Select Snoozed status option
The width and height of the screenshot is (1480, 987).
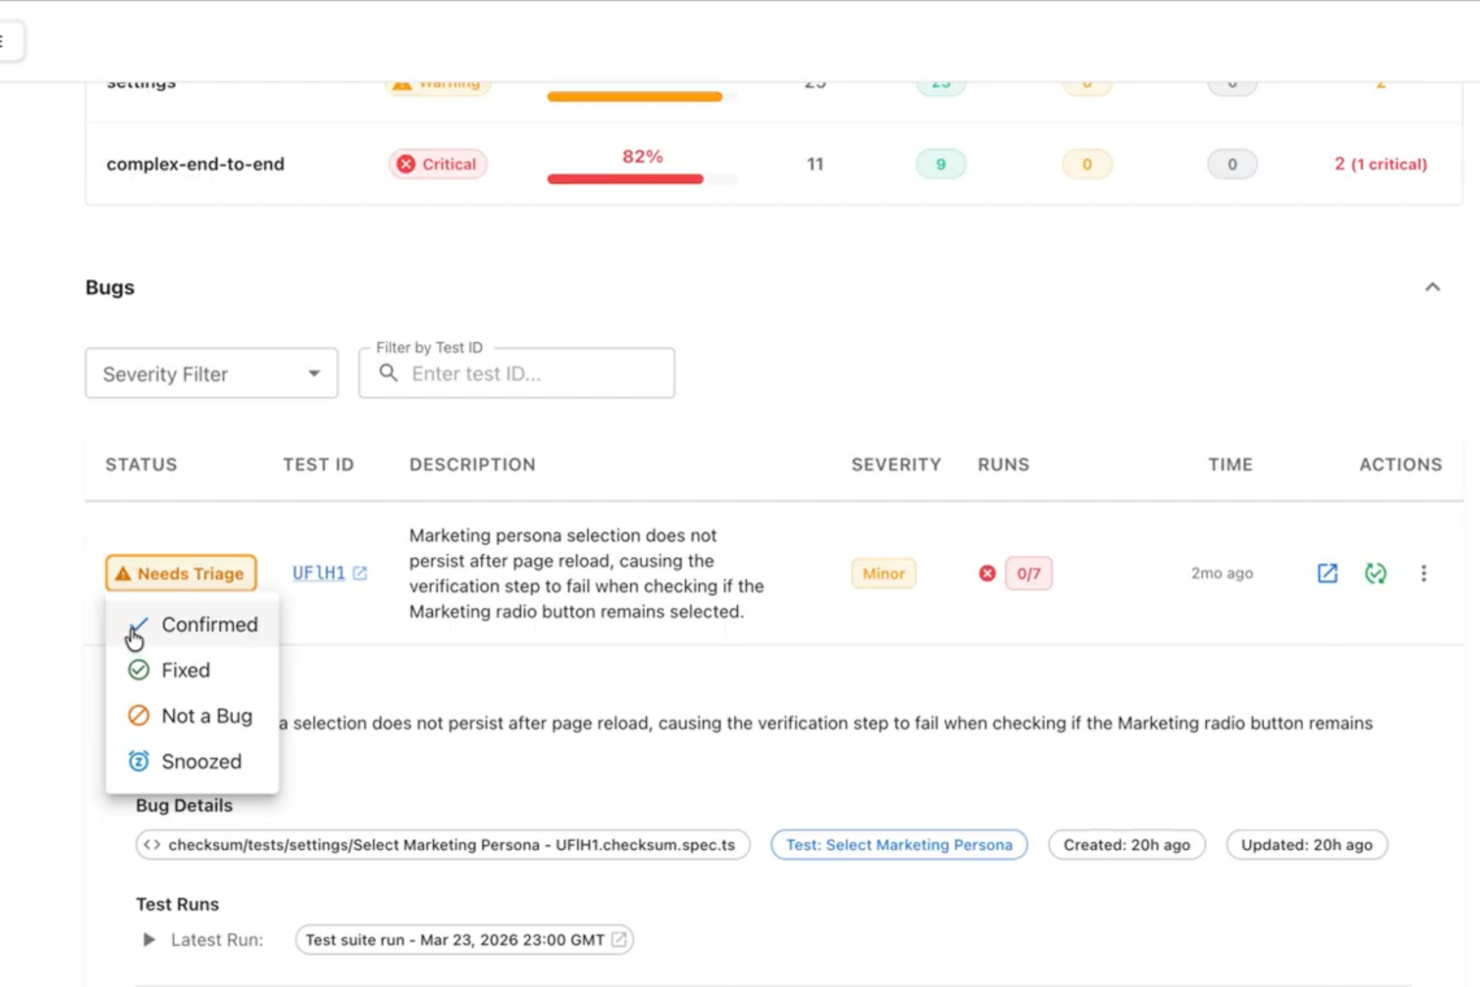click(201, 761)
